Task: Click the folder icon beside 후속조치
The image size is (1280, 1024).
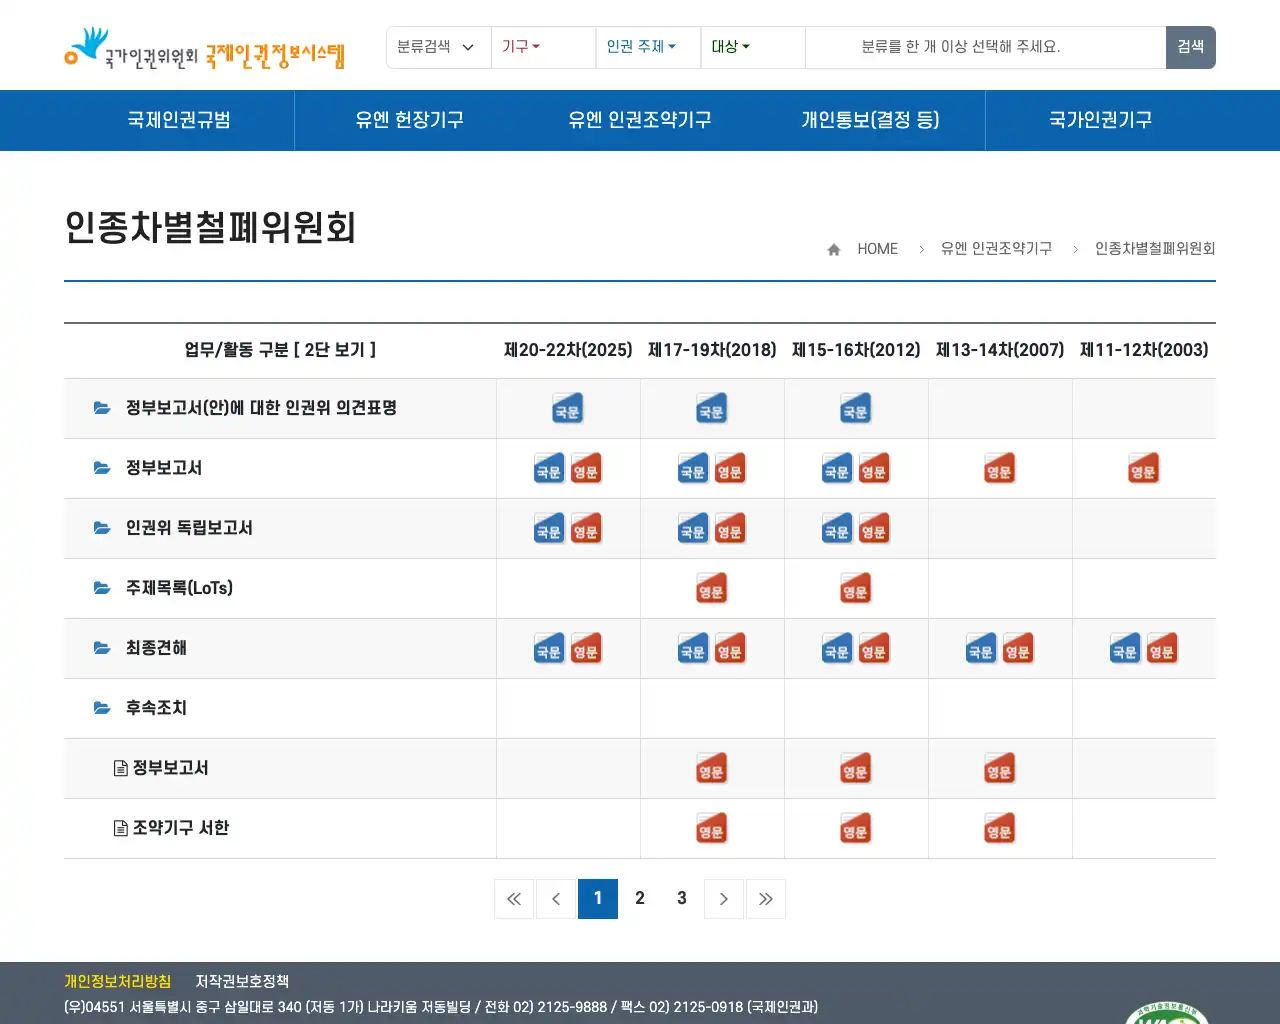Action: click(x=102, y=708)
